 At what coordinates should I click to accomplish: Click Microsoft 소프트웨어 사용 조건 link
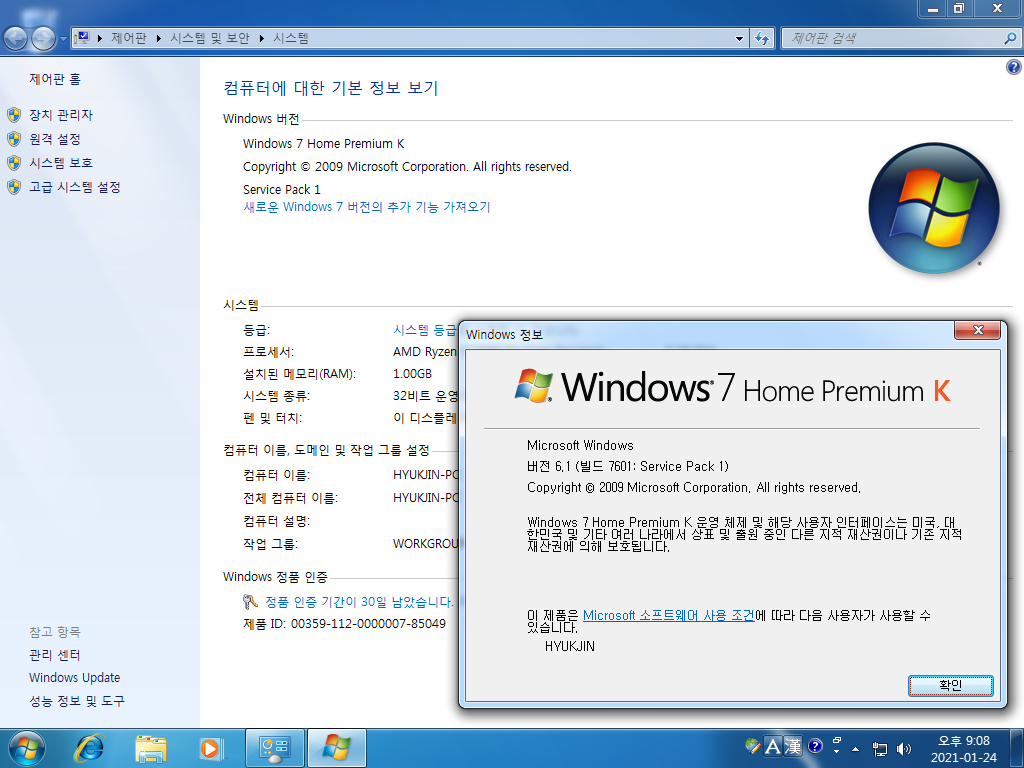[x=668, y=615]
